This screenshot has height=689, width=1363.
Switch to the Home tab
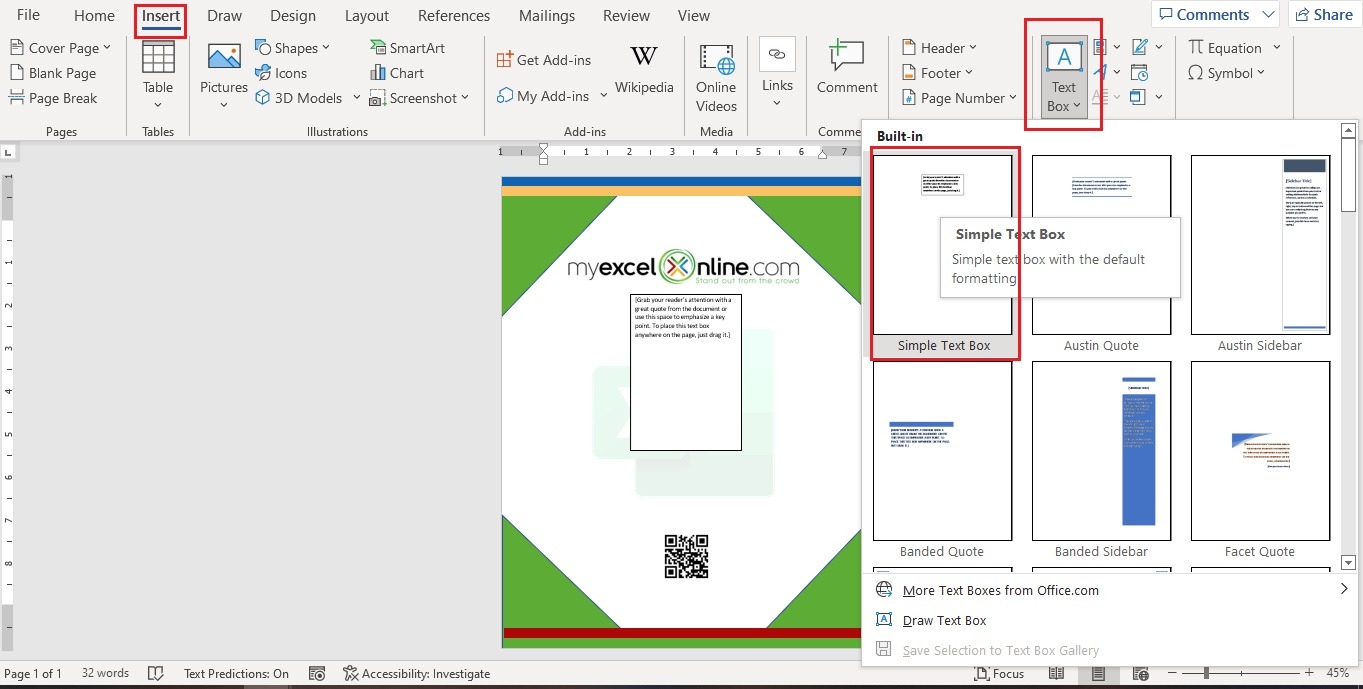[x=94, y=15]
